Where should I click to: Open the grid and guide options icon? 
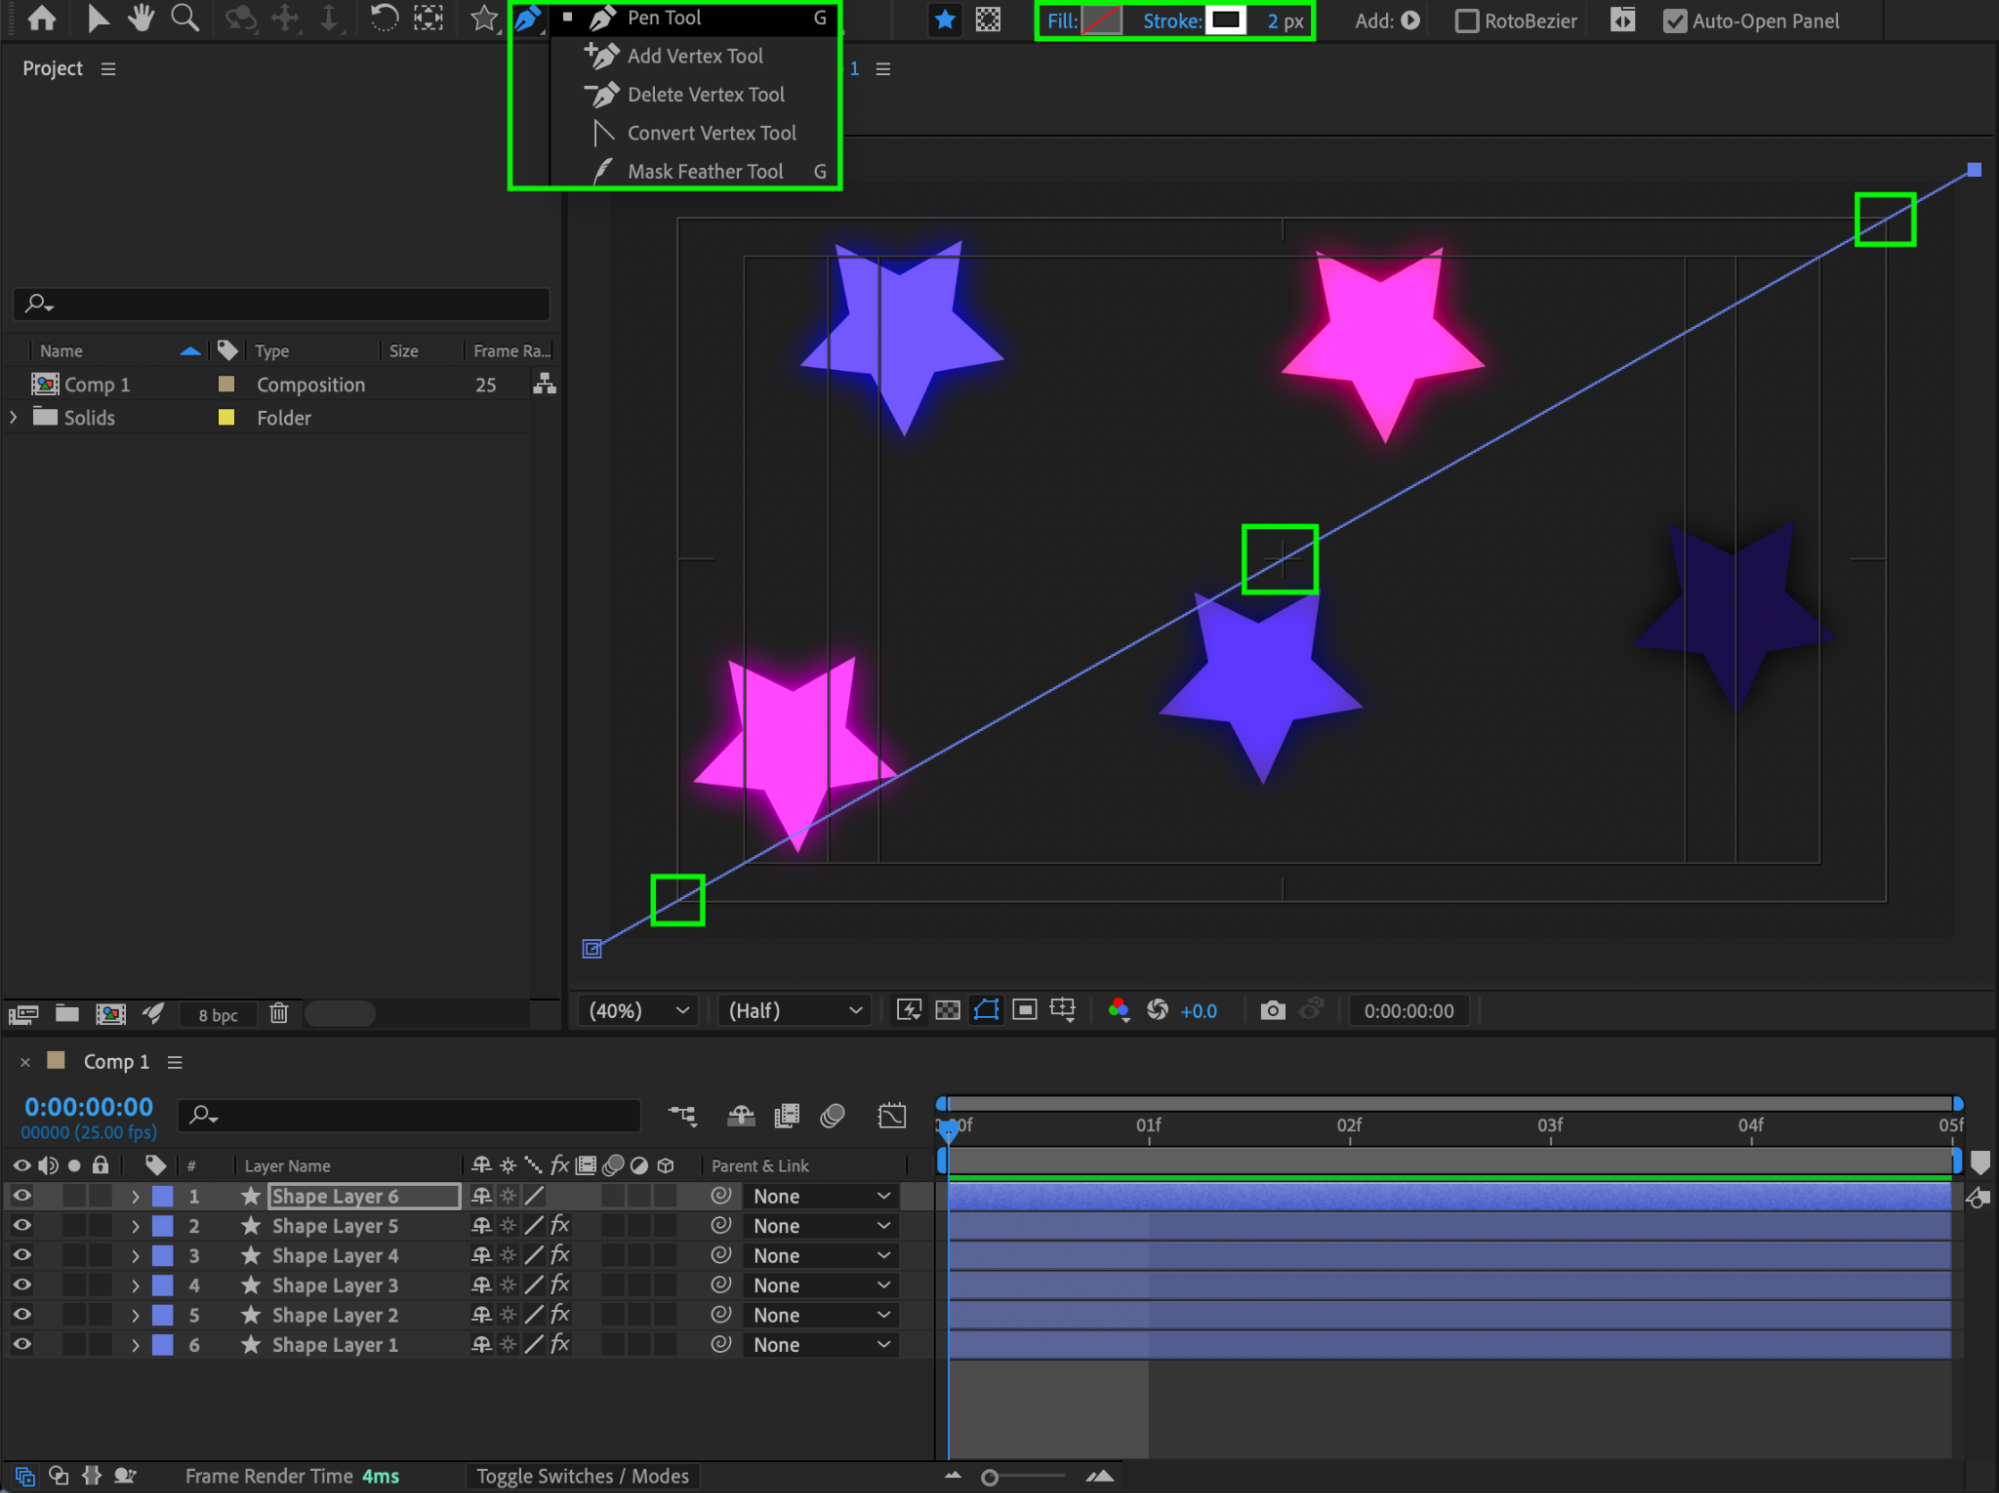1063,1010
